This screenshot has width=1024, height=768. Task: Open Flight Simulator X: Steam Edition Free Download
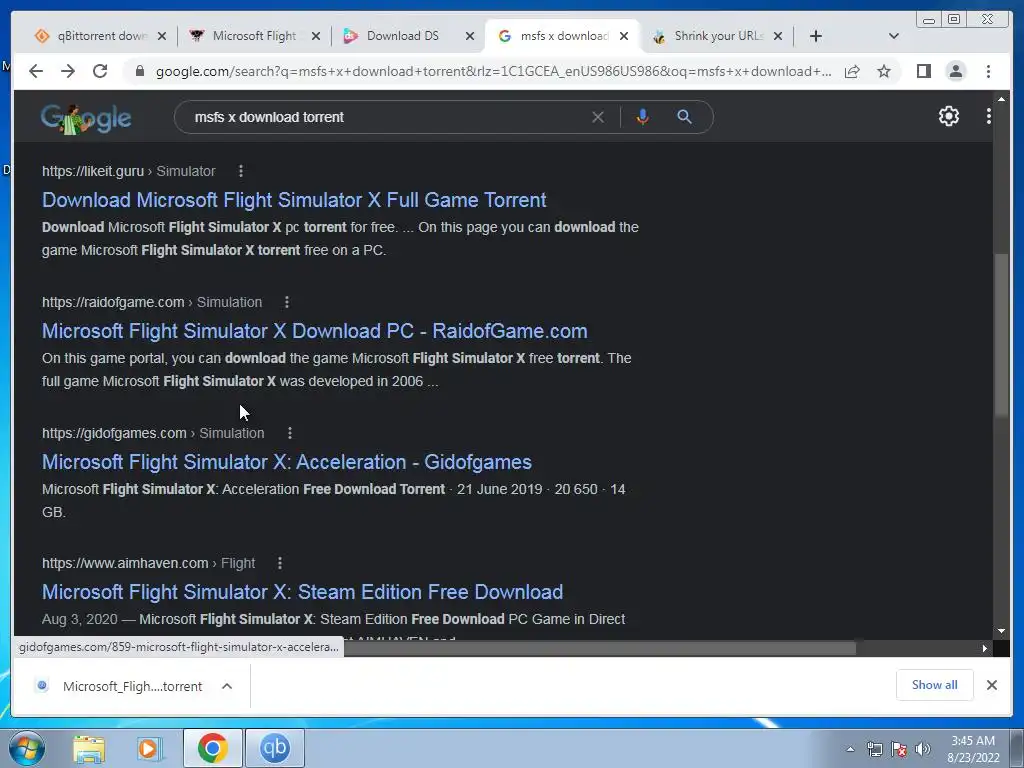(302, 592)
